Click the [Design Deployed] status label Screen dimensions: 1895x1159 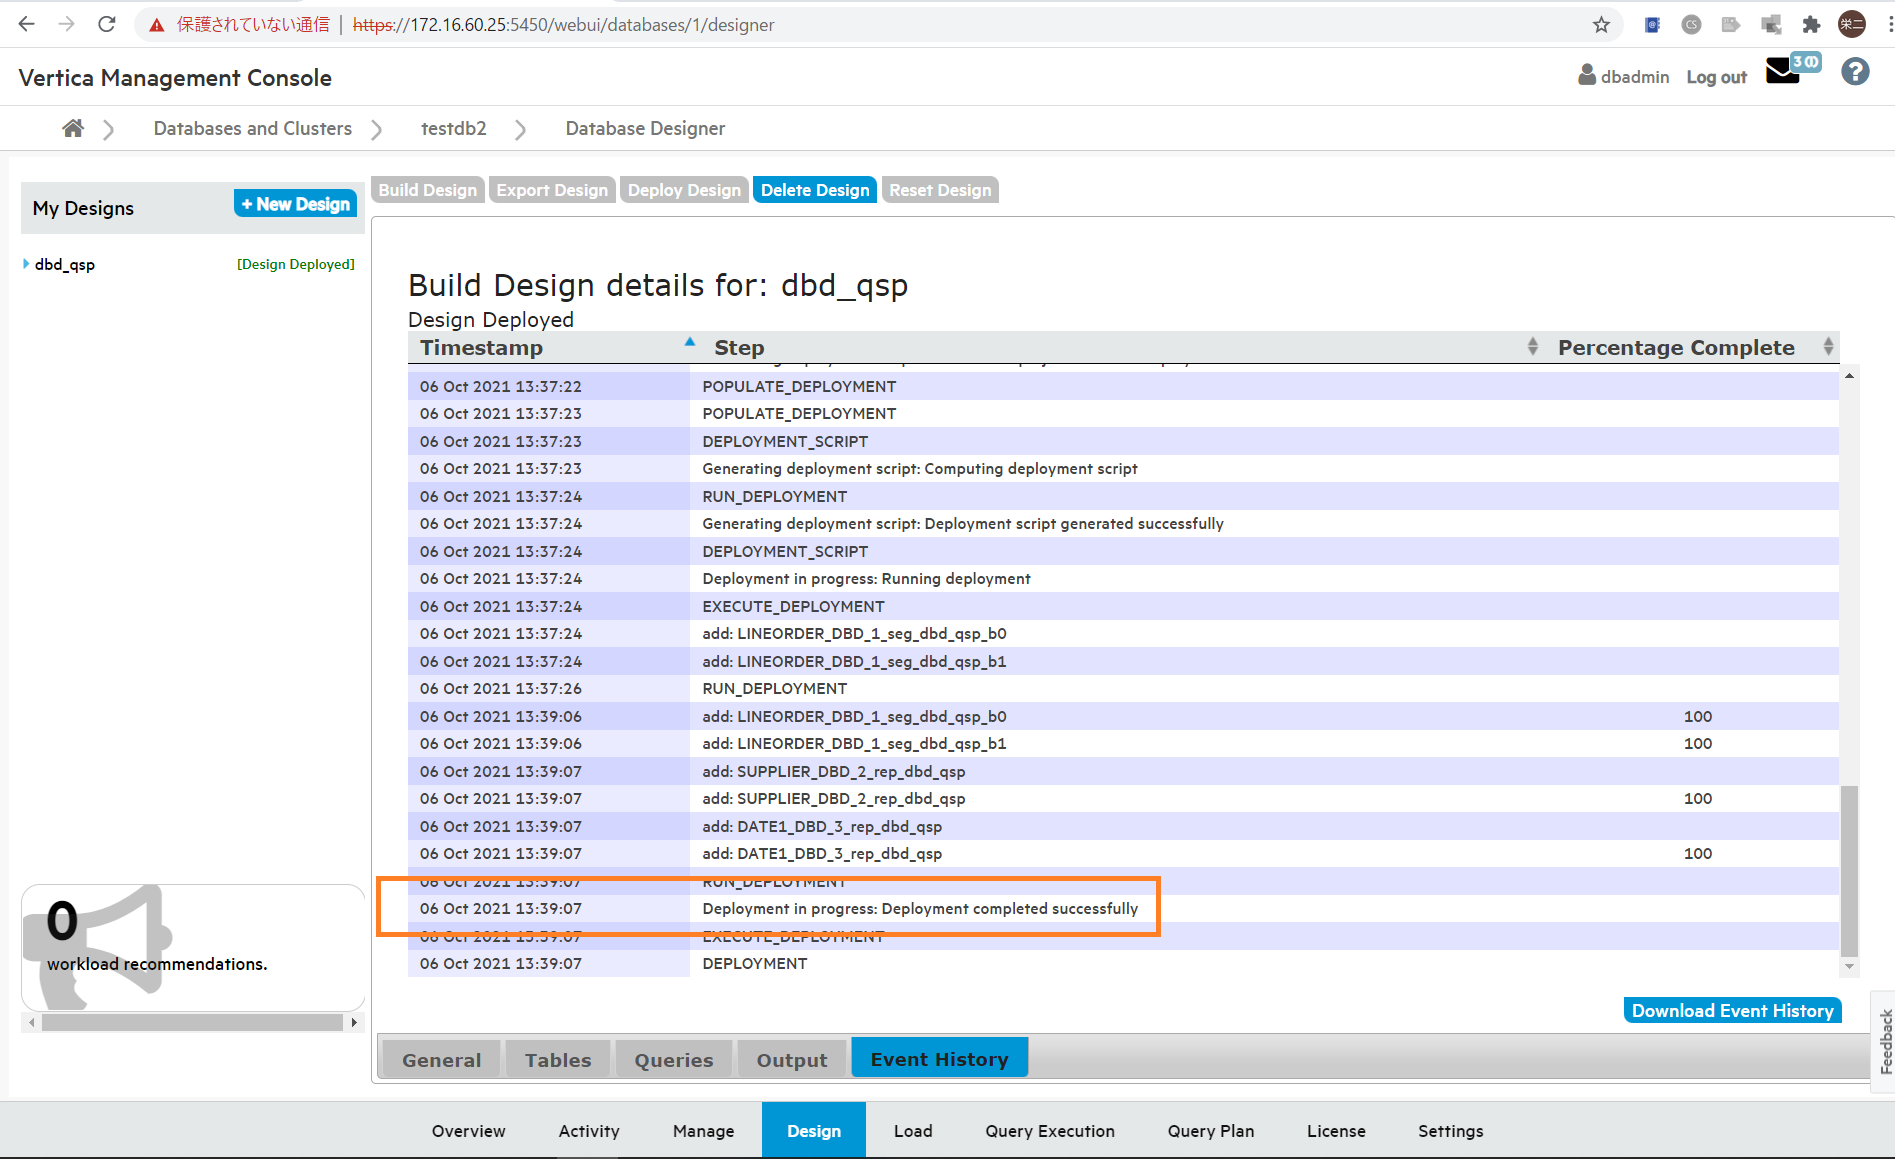click(x=296, y=264)
